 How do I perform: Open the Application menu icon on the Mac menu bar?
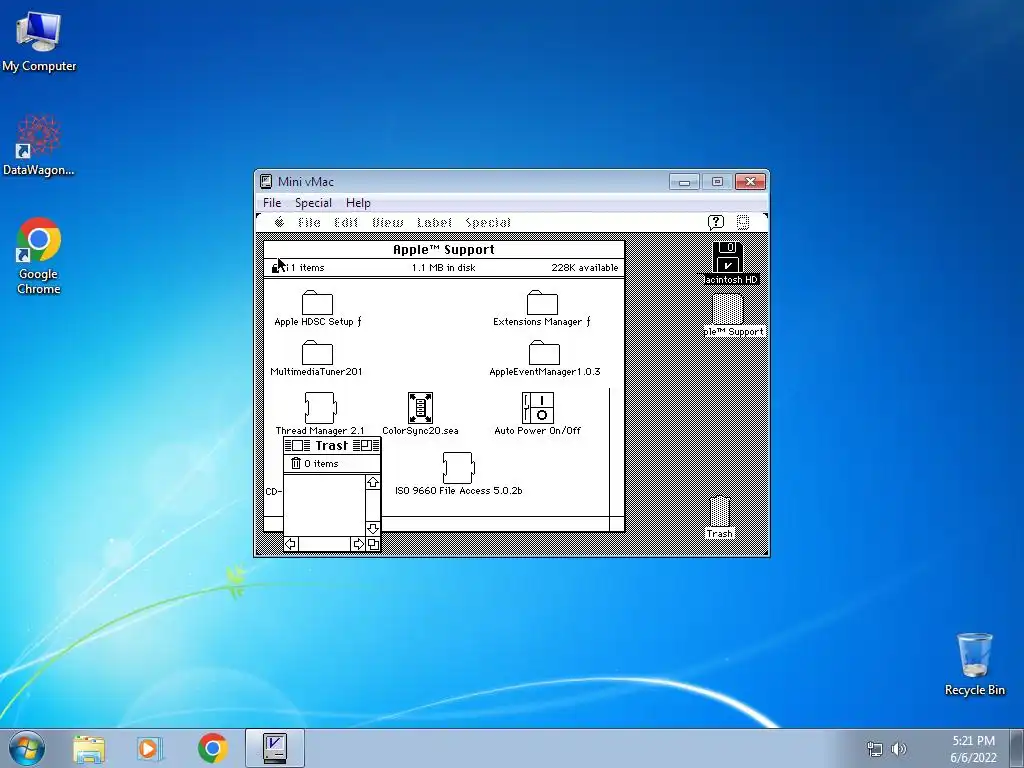click(743, 223)
